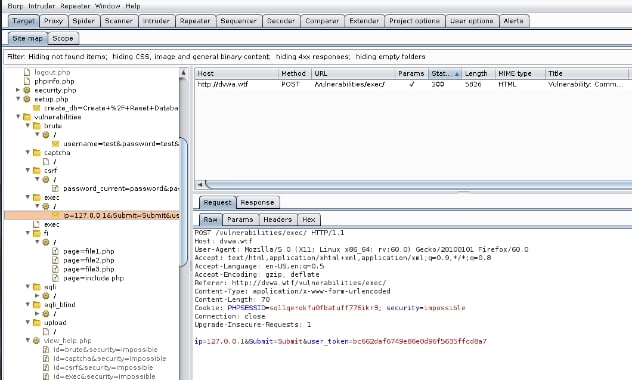Select the id=exec&security=impossible tree item
Viewport: 632px width, 380px height.
tap(104, 376)
